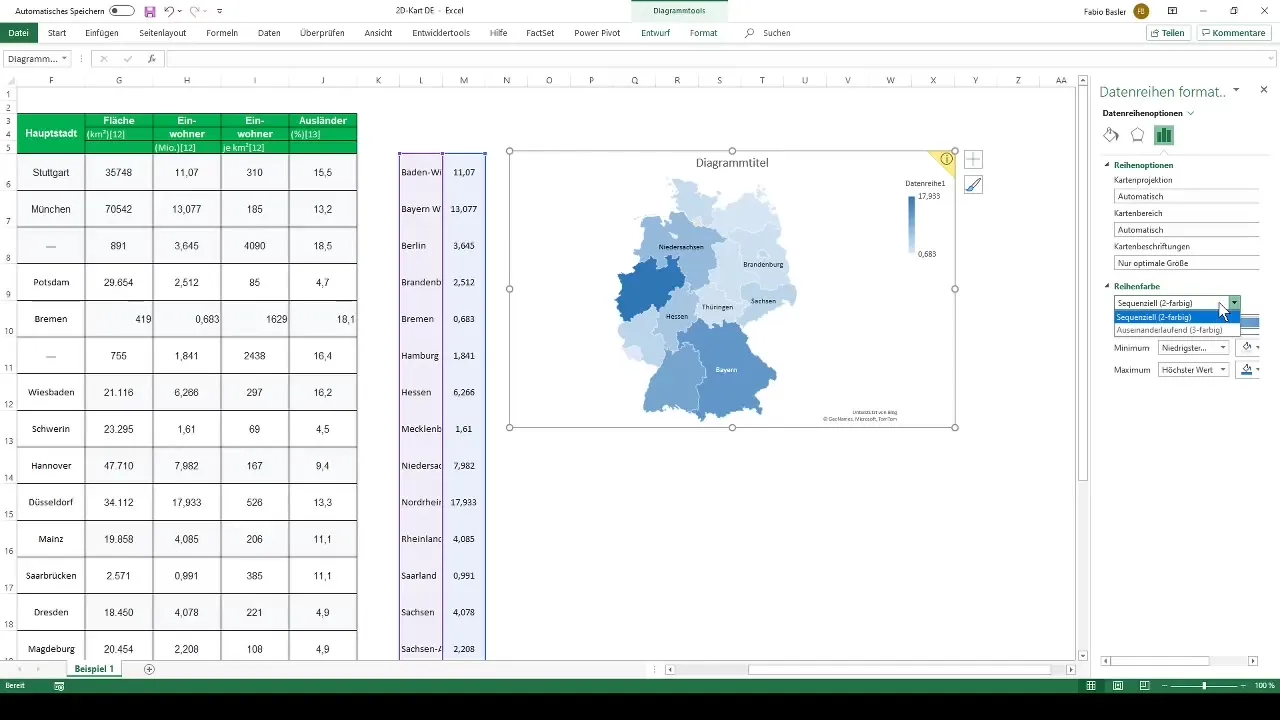Open the Maximum fill color picker
Viewport: 1280px width, 720px height.
click(x=1250, y=370)
